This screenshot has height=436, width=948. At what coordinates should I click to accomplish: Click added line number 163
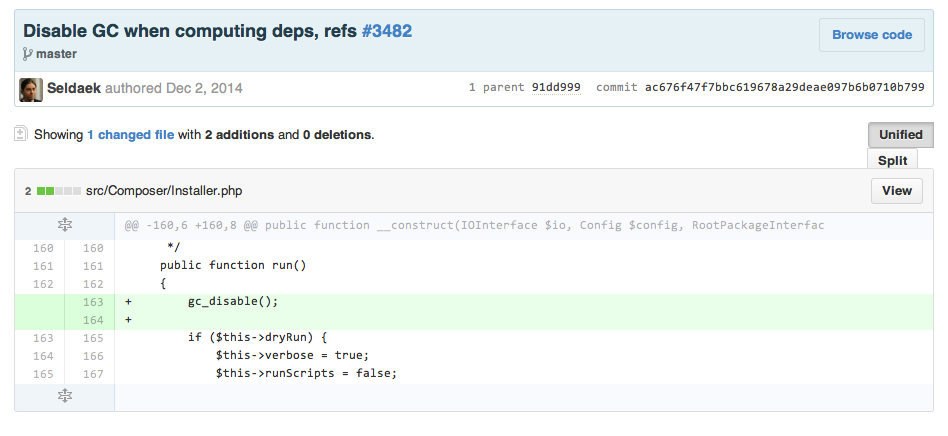click(x=93, y=301)
